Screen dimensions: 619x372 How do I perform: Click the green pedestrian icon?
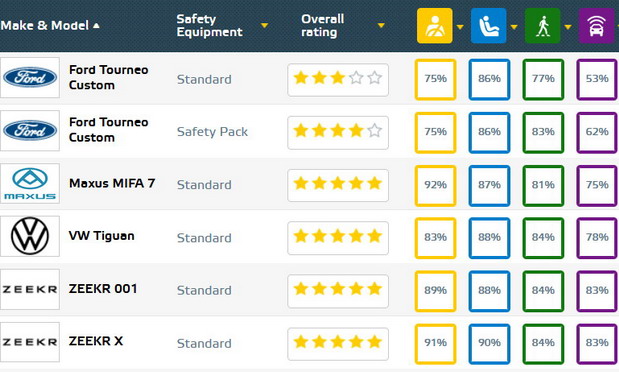click(x=542, y=26)
